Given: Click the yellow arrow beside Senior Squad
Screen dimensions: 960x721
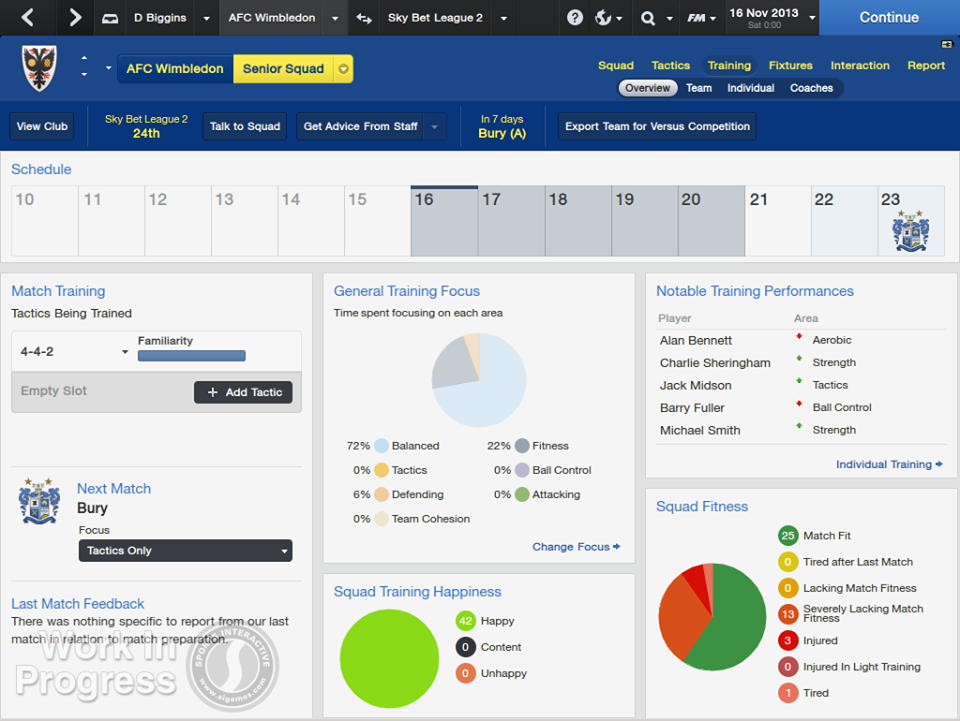Looking at the screenshot, I should (x=343, y=69).
